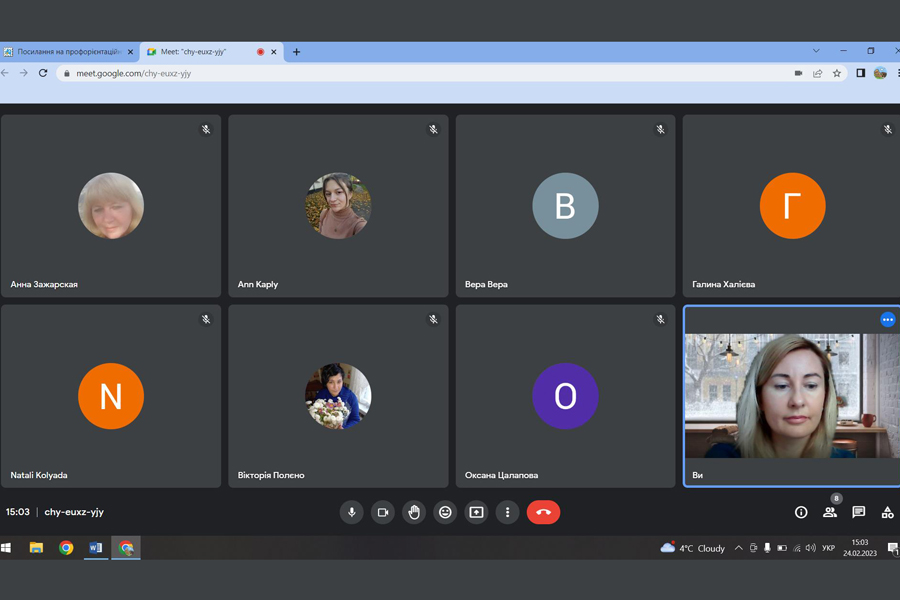
Task: Close the Посилання на профорієнтацій tab
Action: 130,52
